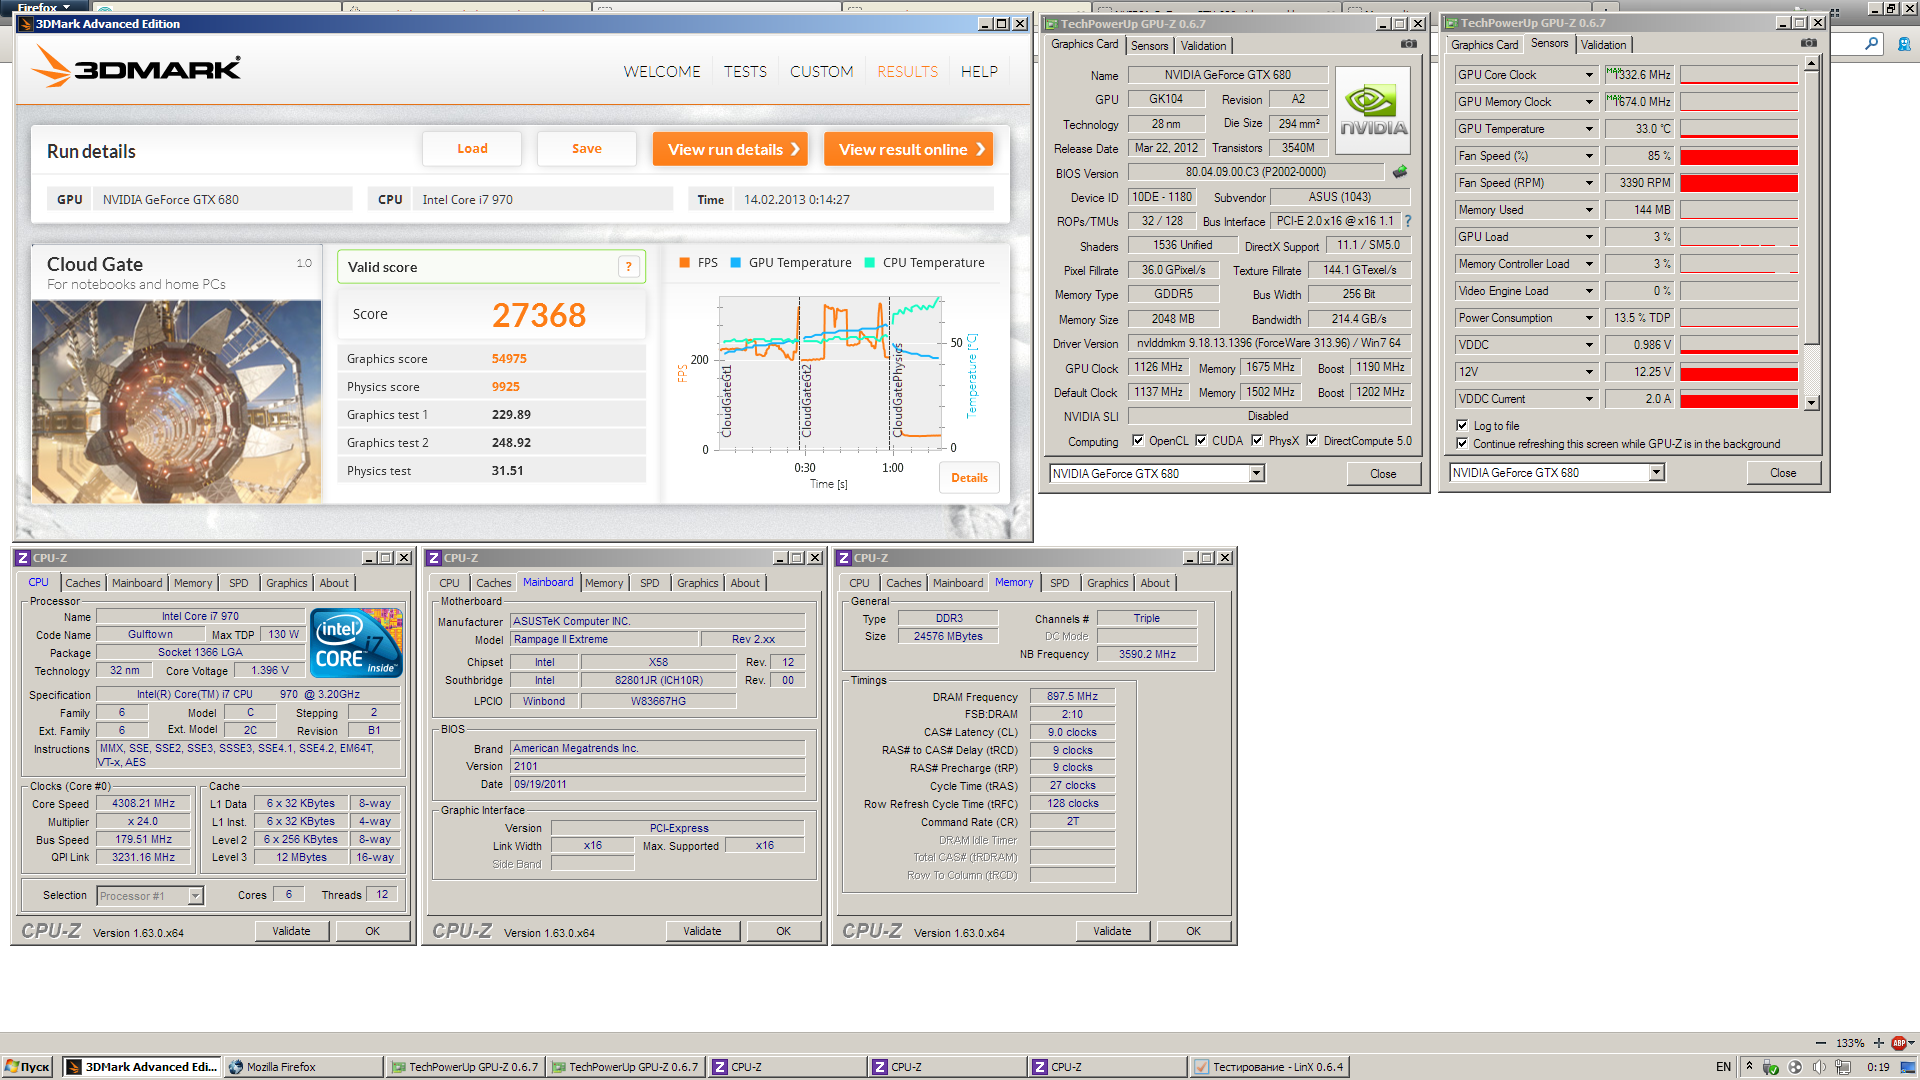Click the BIOS save chip icon

1399,172
